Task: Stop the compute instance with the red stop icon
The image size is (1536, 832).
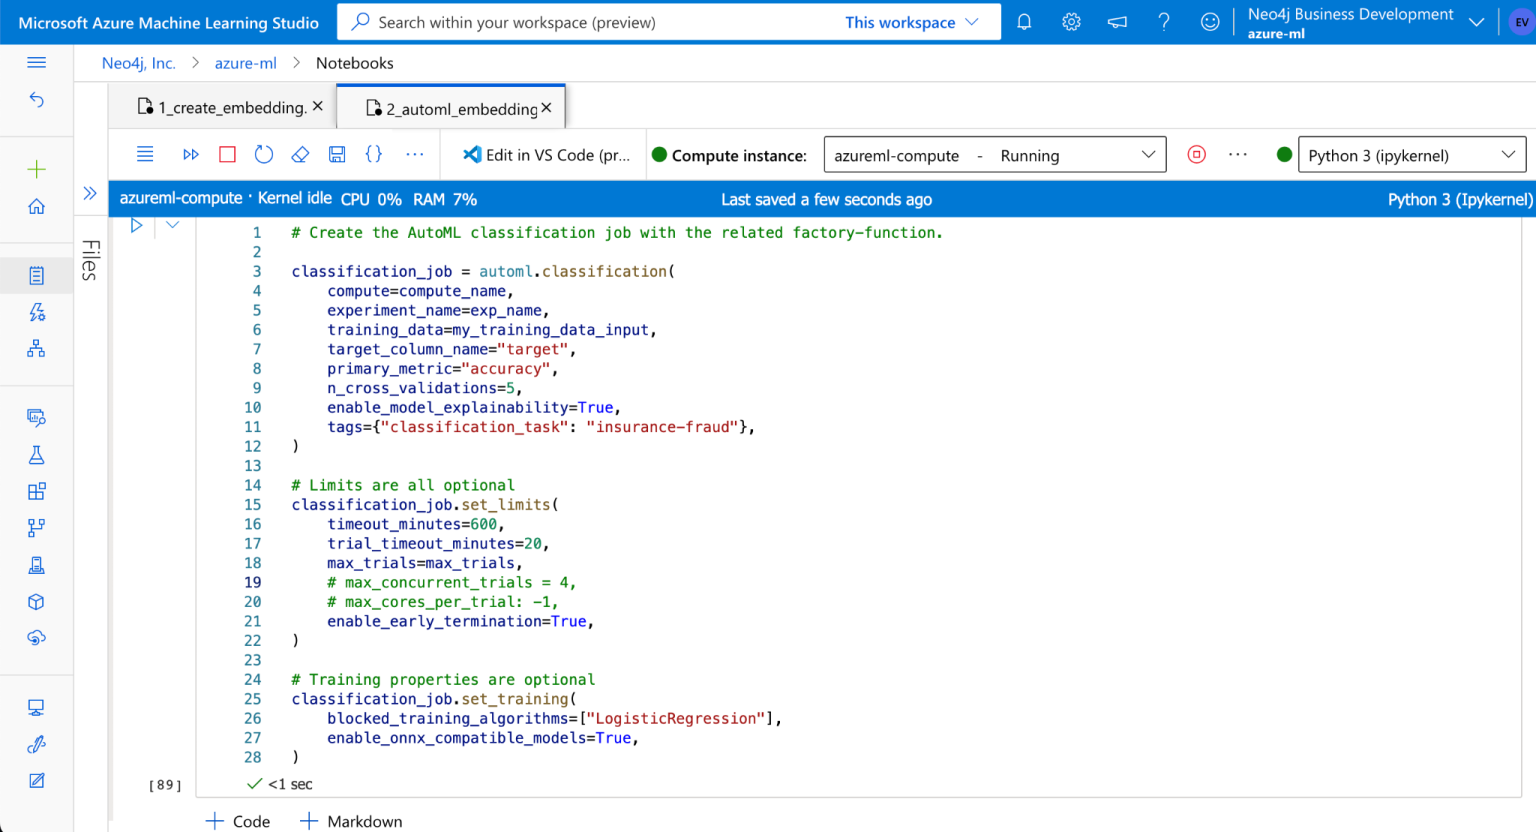Action: pyautogui.click(x=1197, y=154)
